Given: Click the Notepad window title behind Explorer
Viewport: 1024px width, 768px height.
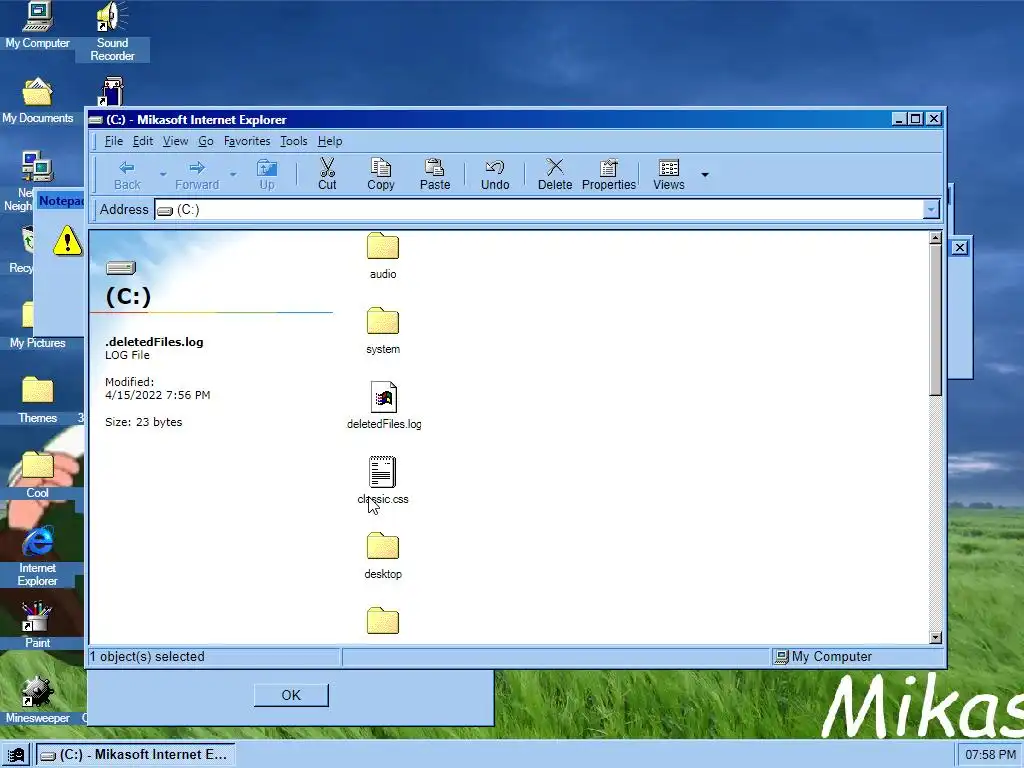Looking at the screenshot, I should coord(61,201).
